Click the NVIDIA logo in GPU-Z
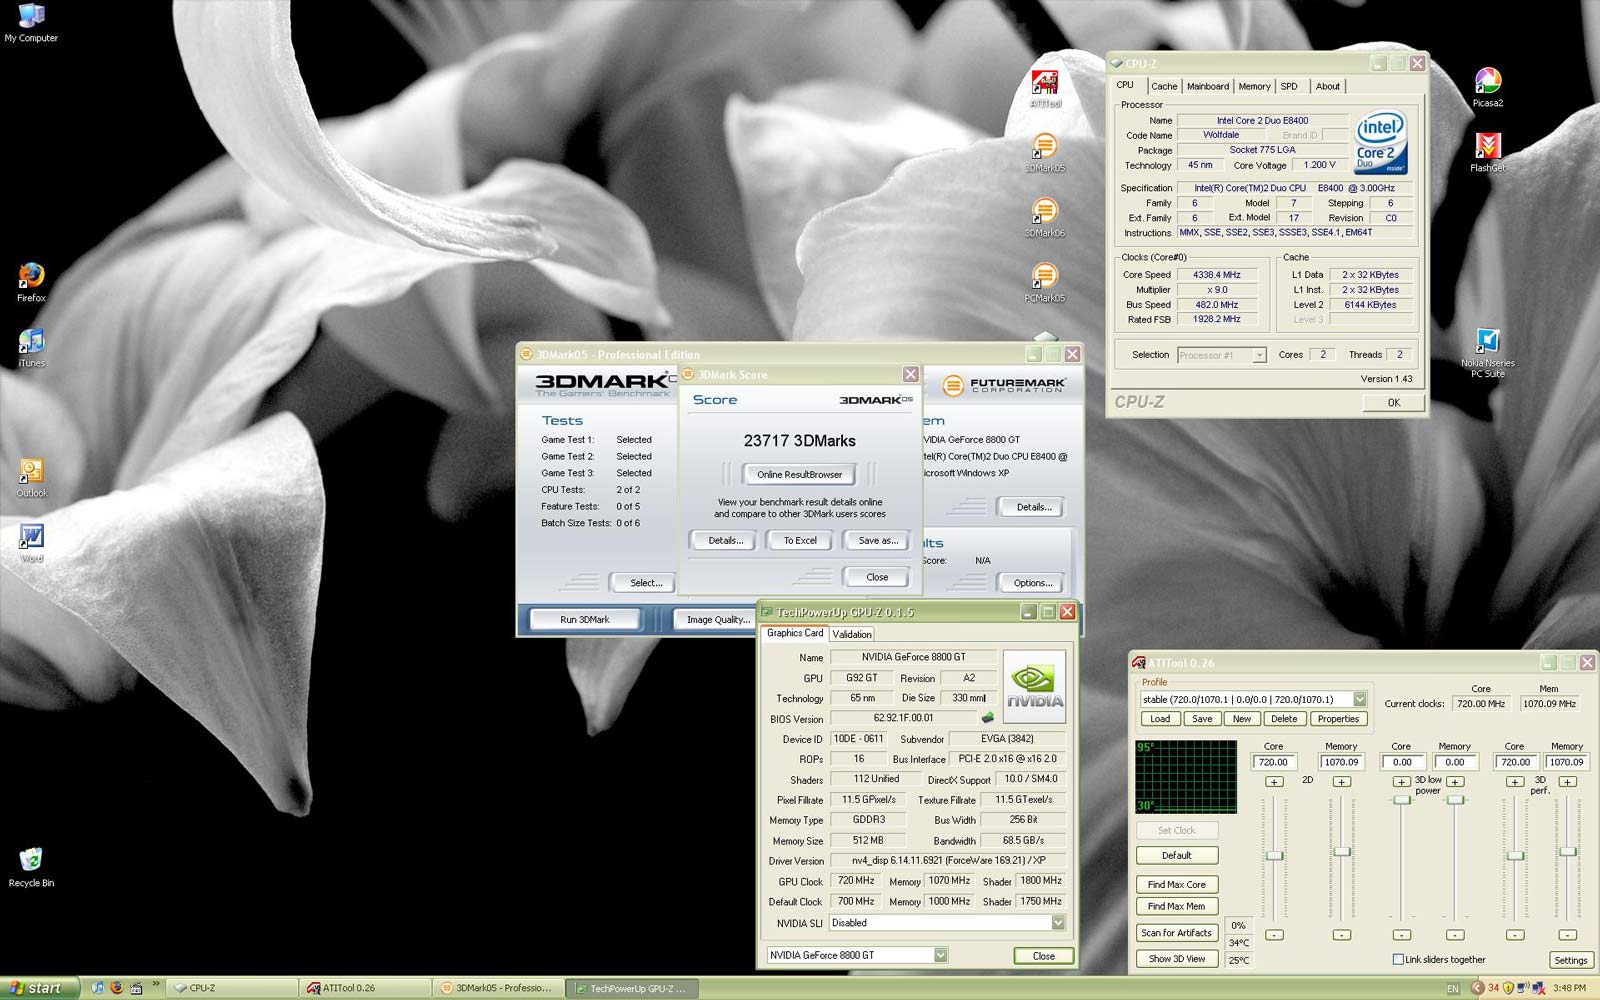The image size is (1600, 1000). [1034, 687]
